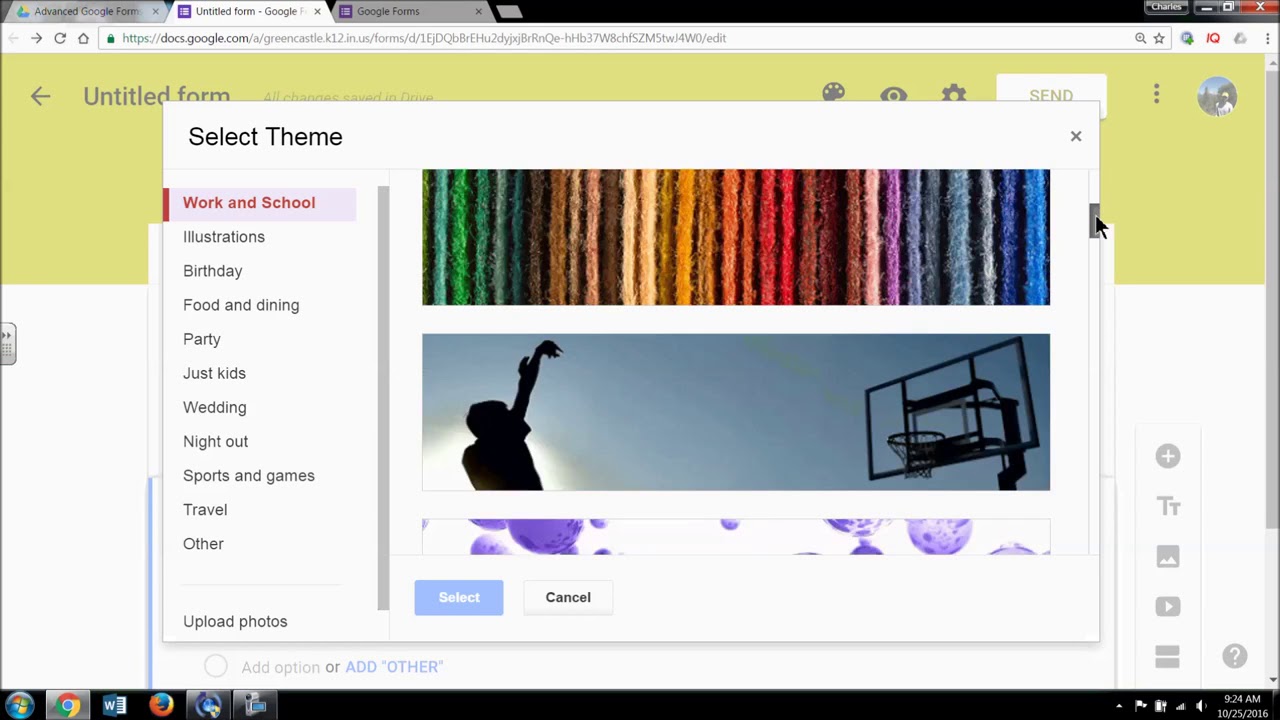Viewport: 1280px width, 720px height.
Task: Click the add video icon
Action: (x=1168, y=606)
